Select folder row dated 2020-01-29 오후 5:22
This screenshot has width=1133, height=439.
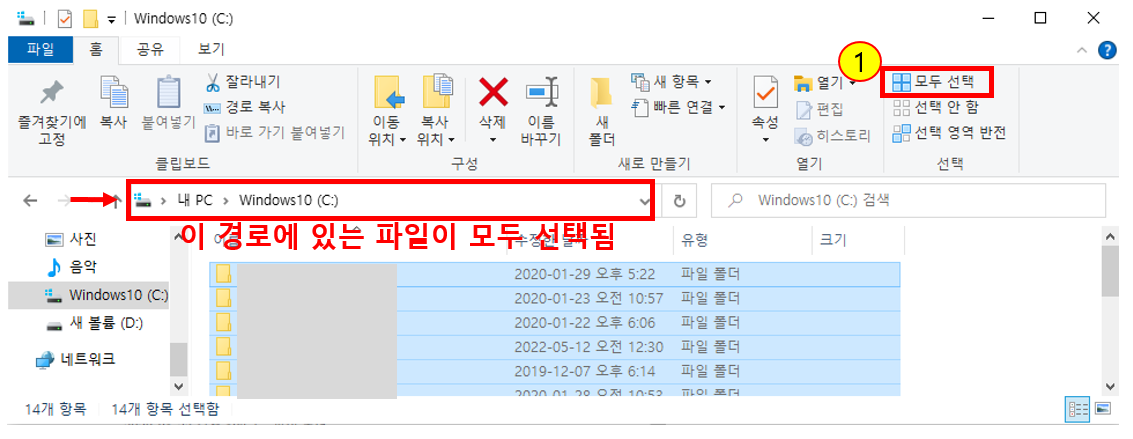(x=555, y=274)
